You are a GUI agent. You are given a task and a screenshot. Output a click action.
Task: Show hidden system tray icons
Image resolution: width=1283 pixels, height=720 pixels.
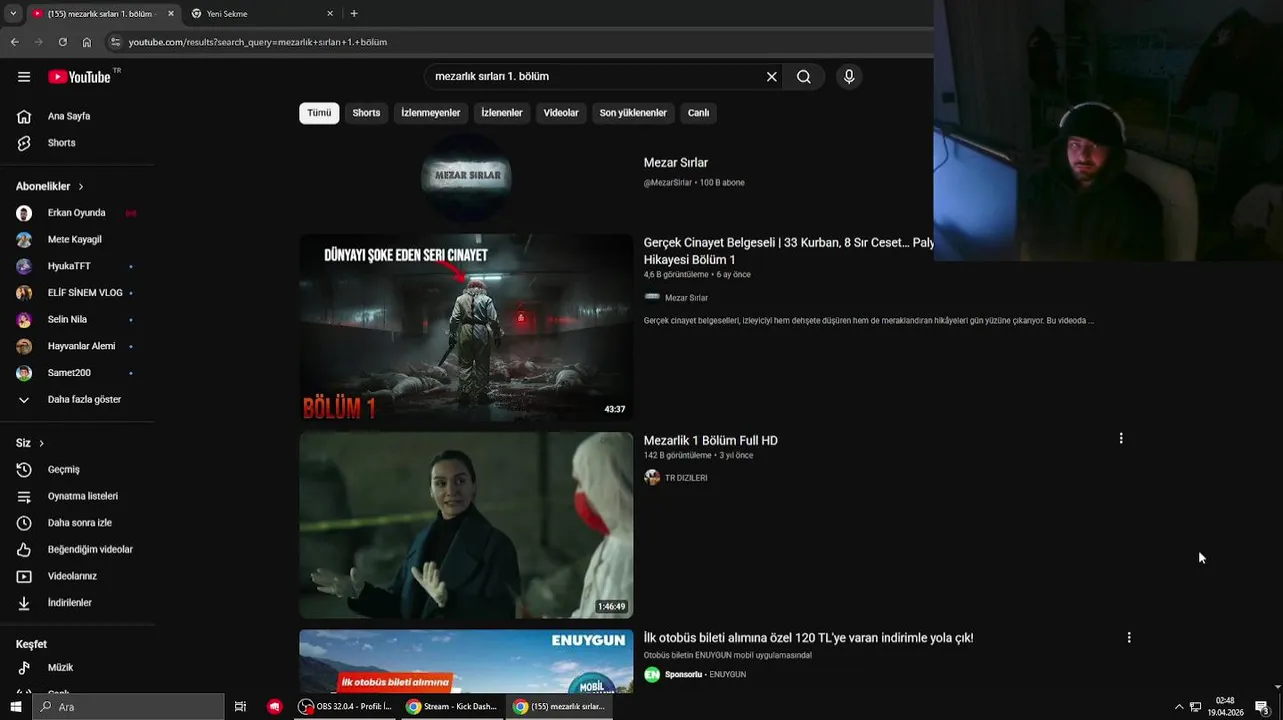tap(1179, 707)
